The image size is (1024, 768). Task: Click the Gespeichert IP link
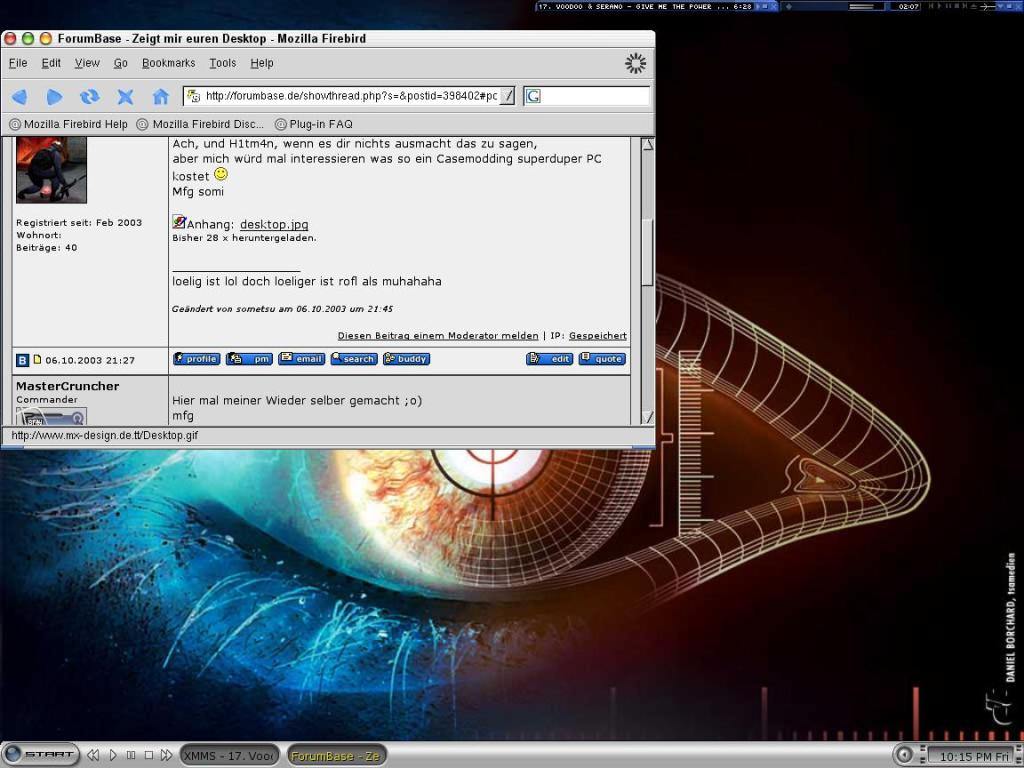(x=598, y=336)
